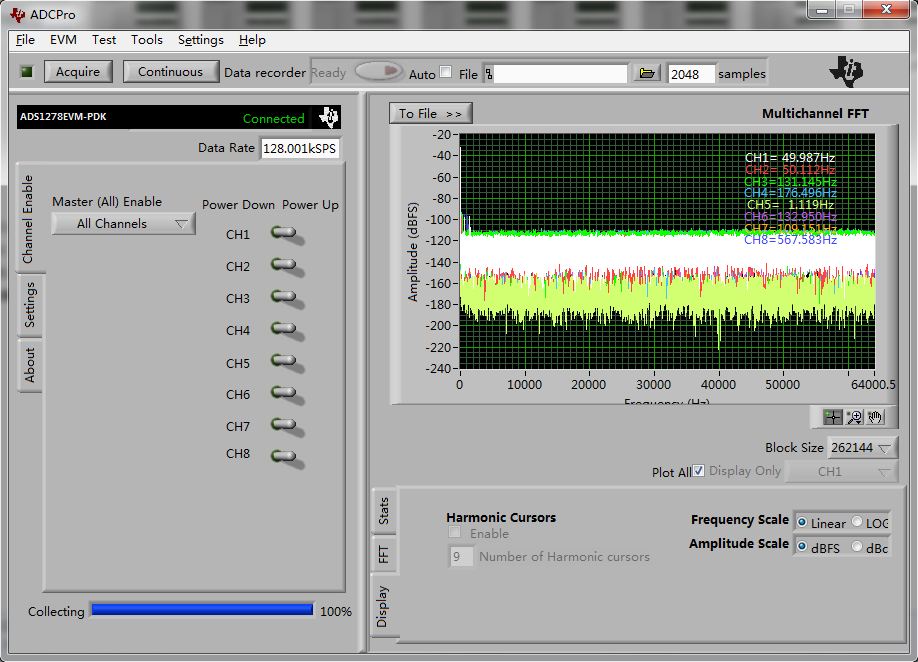Open the Tools menu
The image size is (918, 662).
[x=146, y=40]
